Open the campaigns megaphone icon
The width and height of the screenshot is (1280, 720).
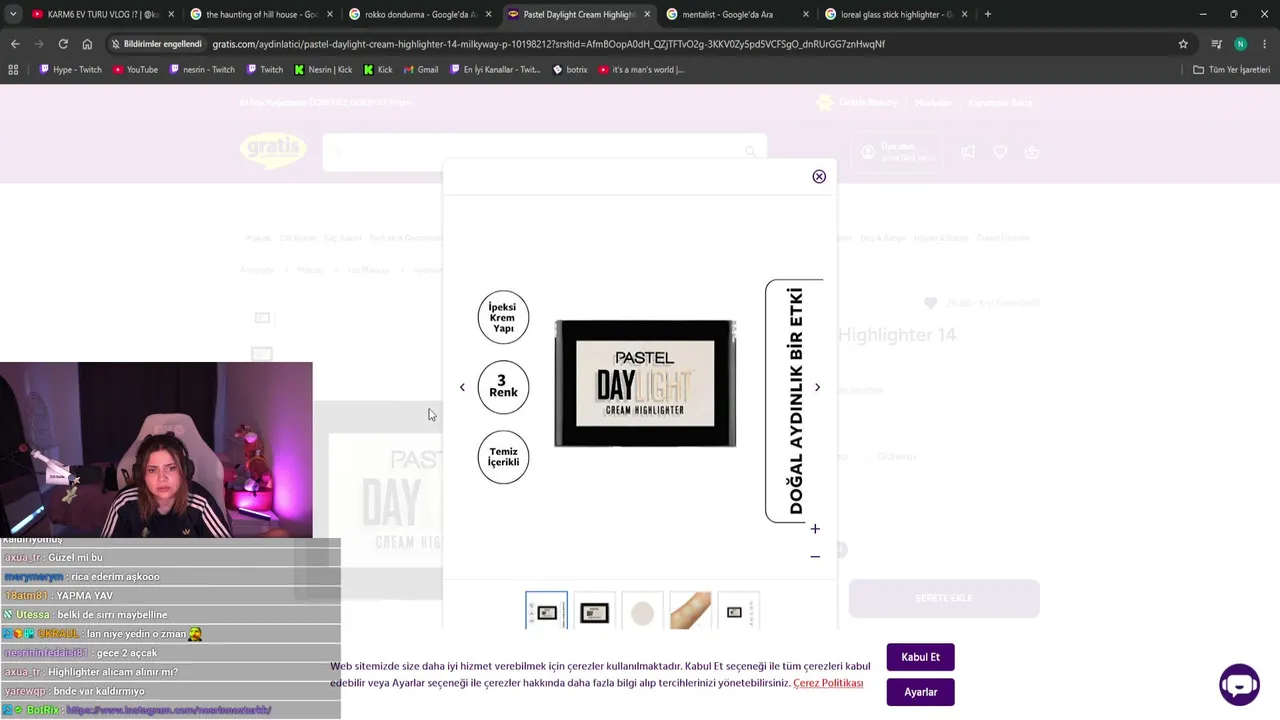tap(968, 152)
